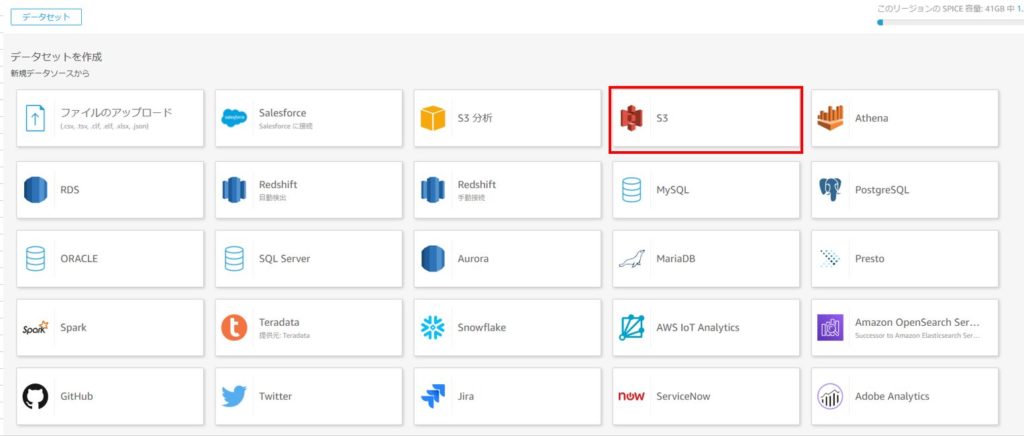Click the SPICE 容量 usage text
The image size is (1024, 436).
click(950, 9)
